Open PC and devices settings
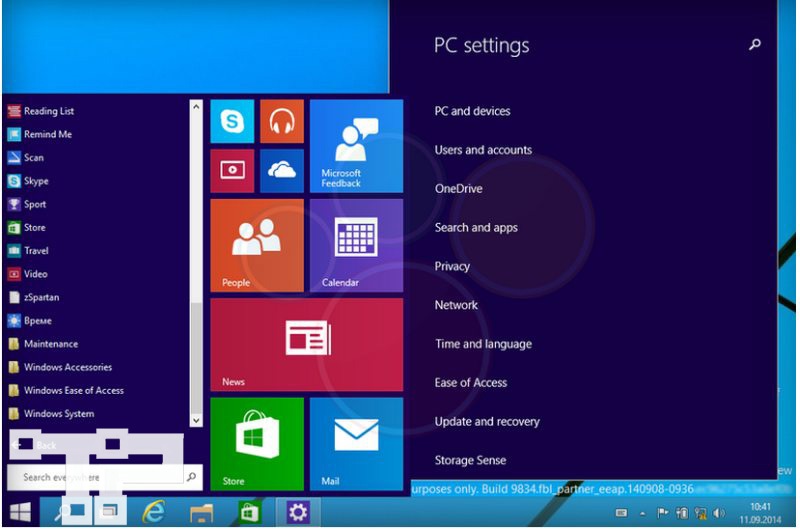This screenshot has height=530, width=800. [x=472, y=111]
